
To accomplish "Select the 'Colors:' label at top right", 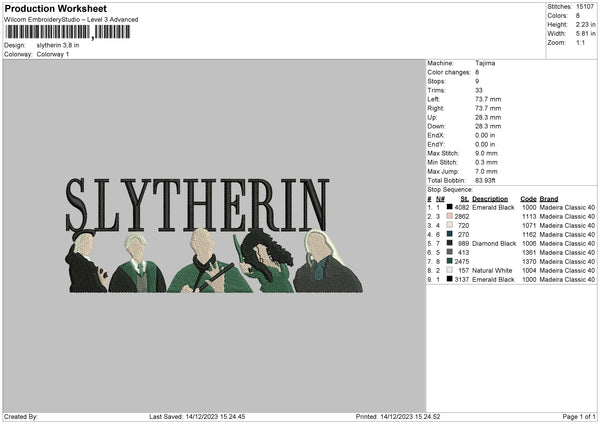I will tap(557, 16).
